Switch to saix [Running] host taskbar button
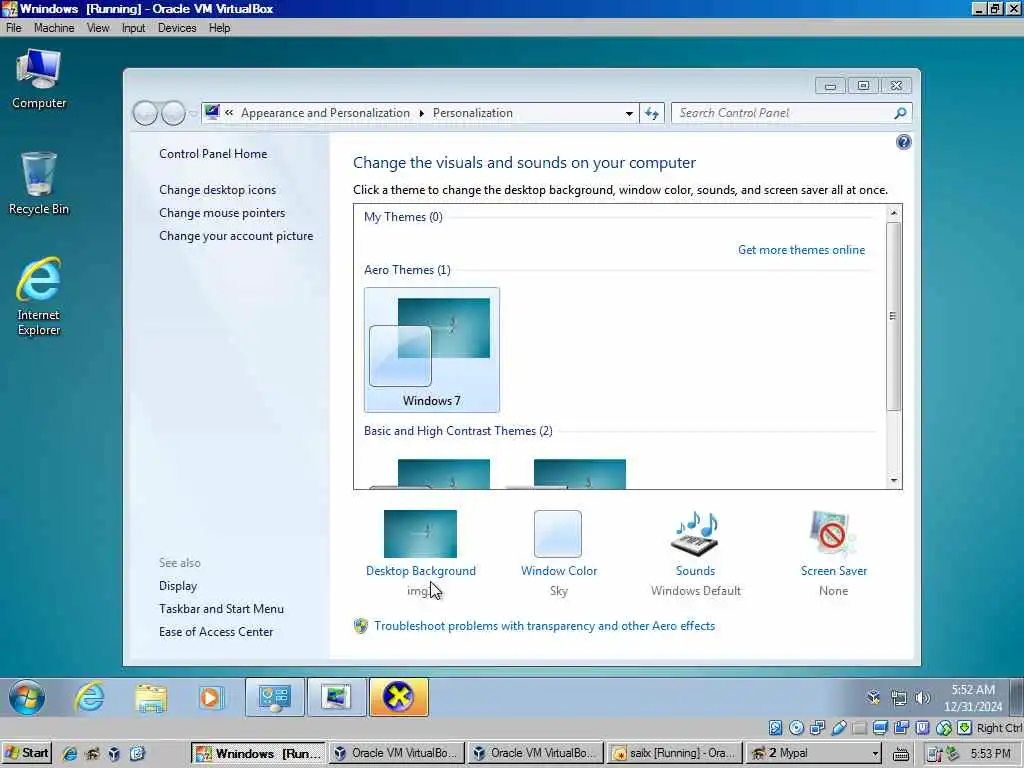1024x768 pixels. [x=675, y=753]
